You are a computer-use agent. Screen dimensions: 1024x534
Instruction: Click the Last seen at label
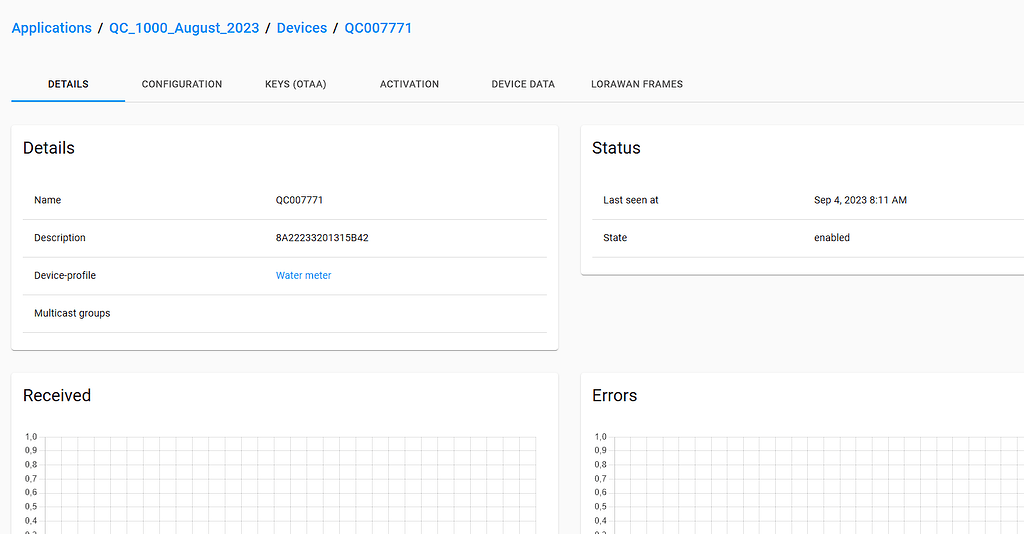click(x=630, y=200)
